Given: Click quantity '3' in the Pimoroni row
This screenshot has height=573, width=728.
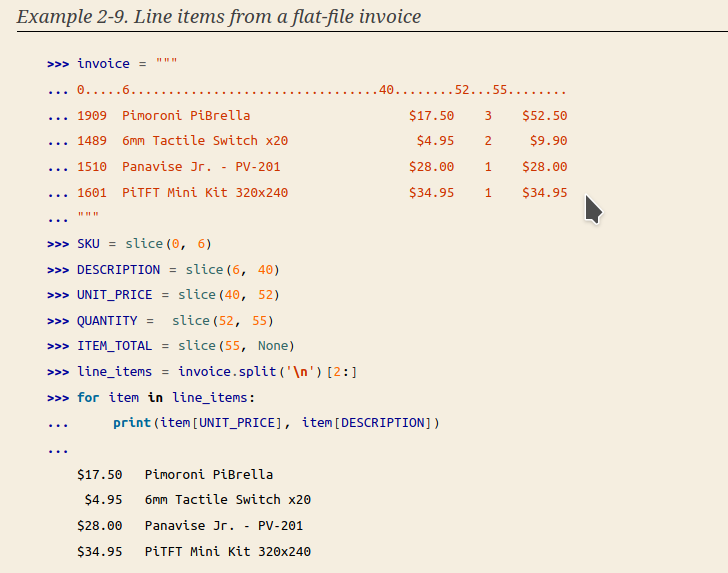Looking at the screenshot, I should pos(488,116).
